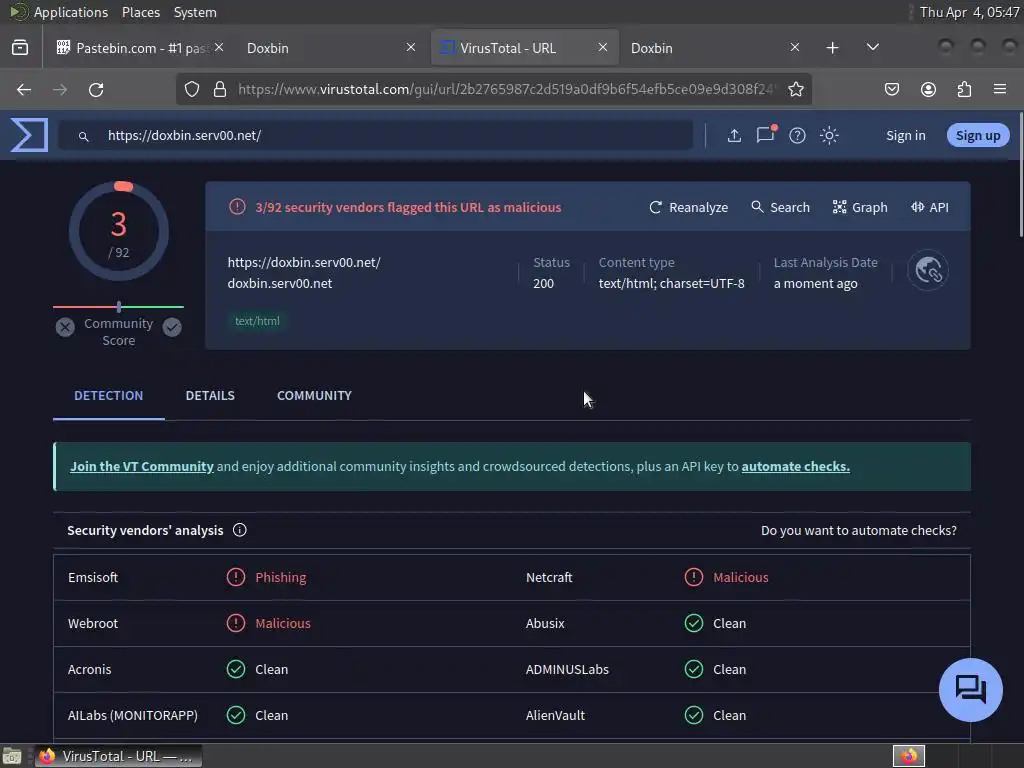Open the Firefox hamburger menu
The width and height of the screenshot is (1024, 768).
tap(999, 89)
